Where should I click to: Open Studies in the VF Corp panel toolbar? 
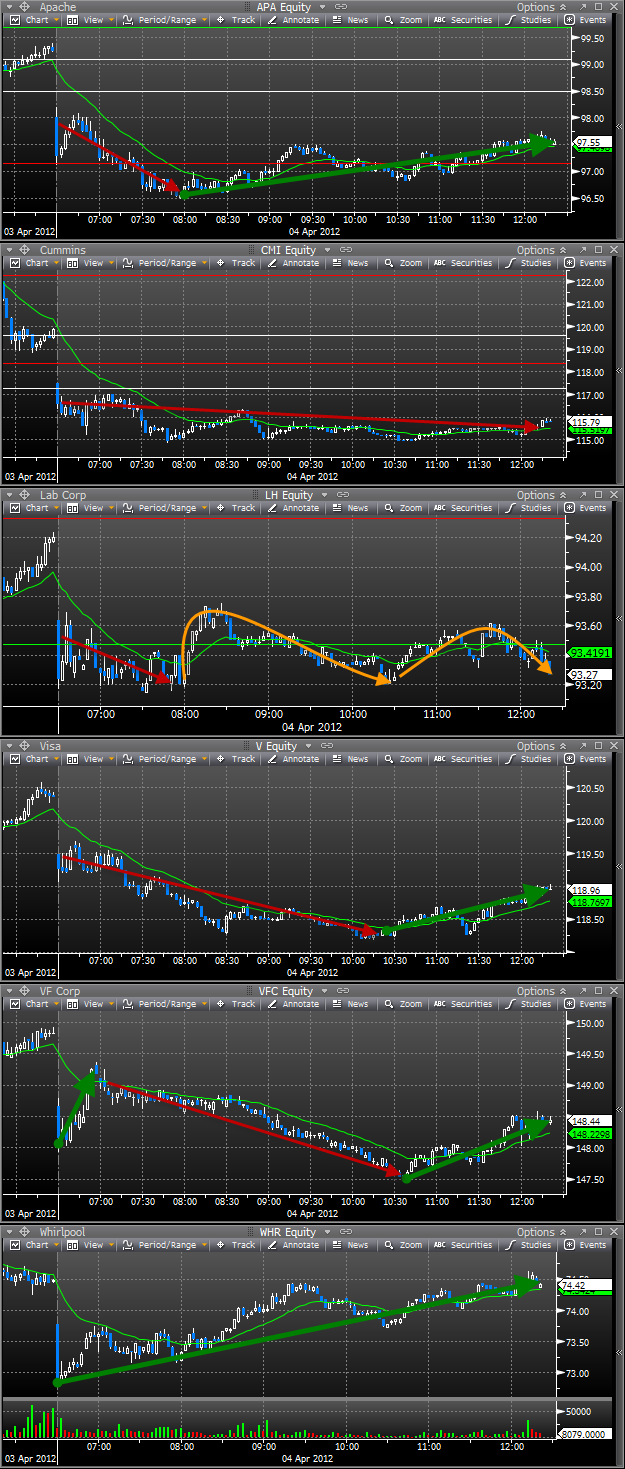[528, 1004]
